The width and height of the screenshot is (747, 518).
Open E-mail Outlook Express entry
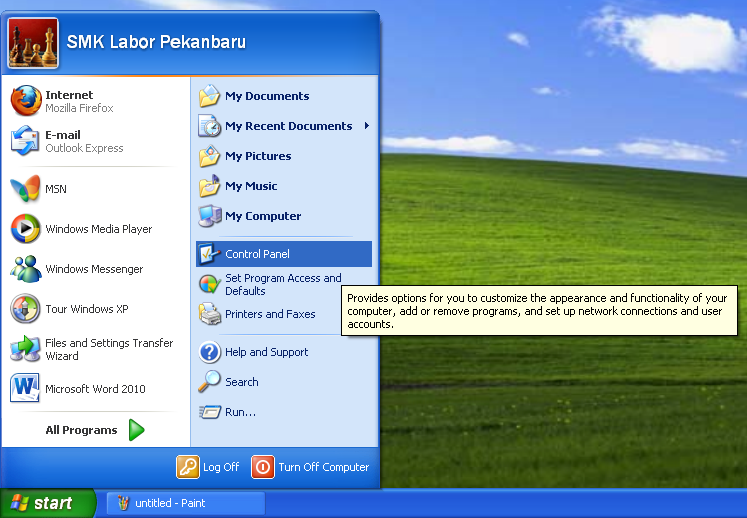94,141
